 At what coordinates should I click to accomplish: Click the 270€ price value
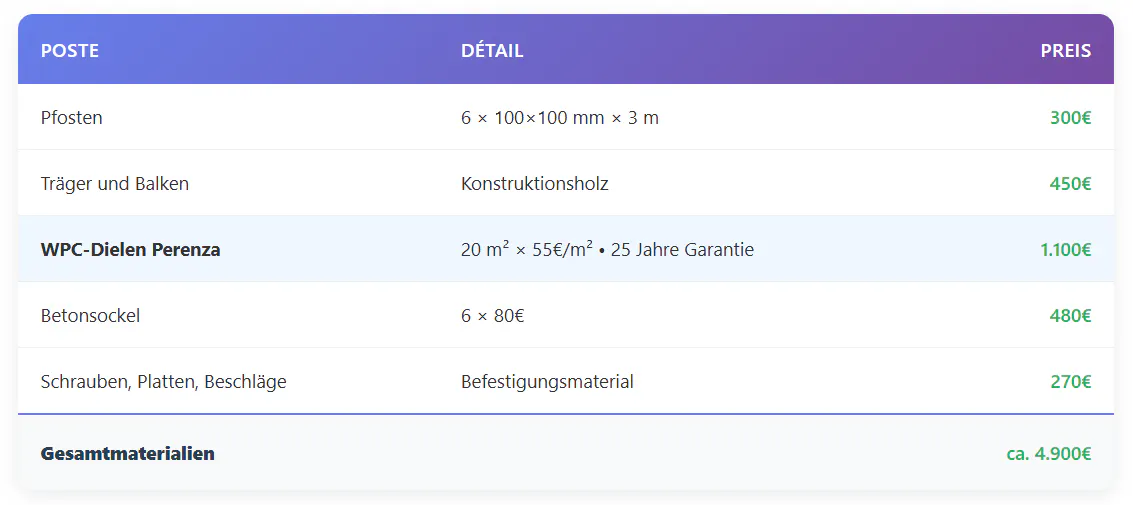click(x=1070, y=382)
